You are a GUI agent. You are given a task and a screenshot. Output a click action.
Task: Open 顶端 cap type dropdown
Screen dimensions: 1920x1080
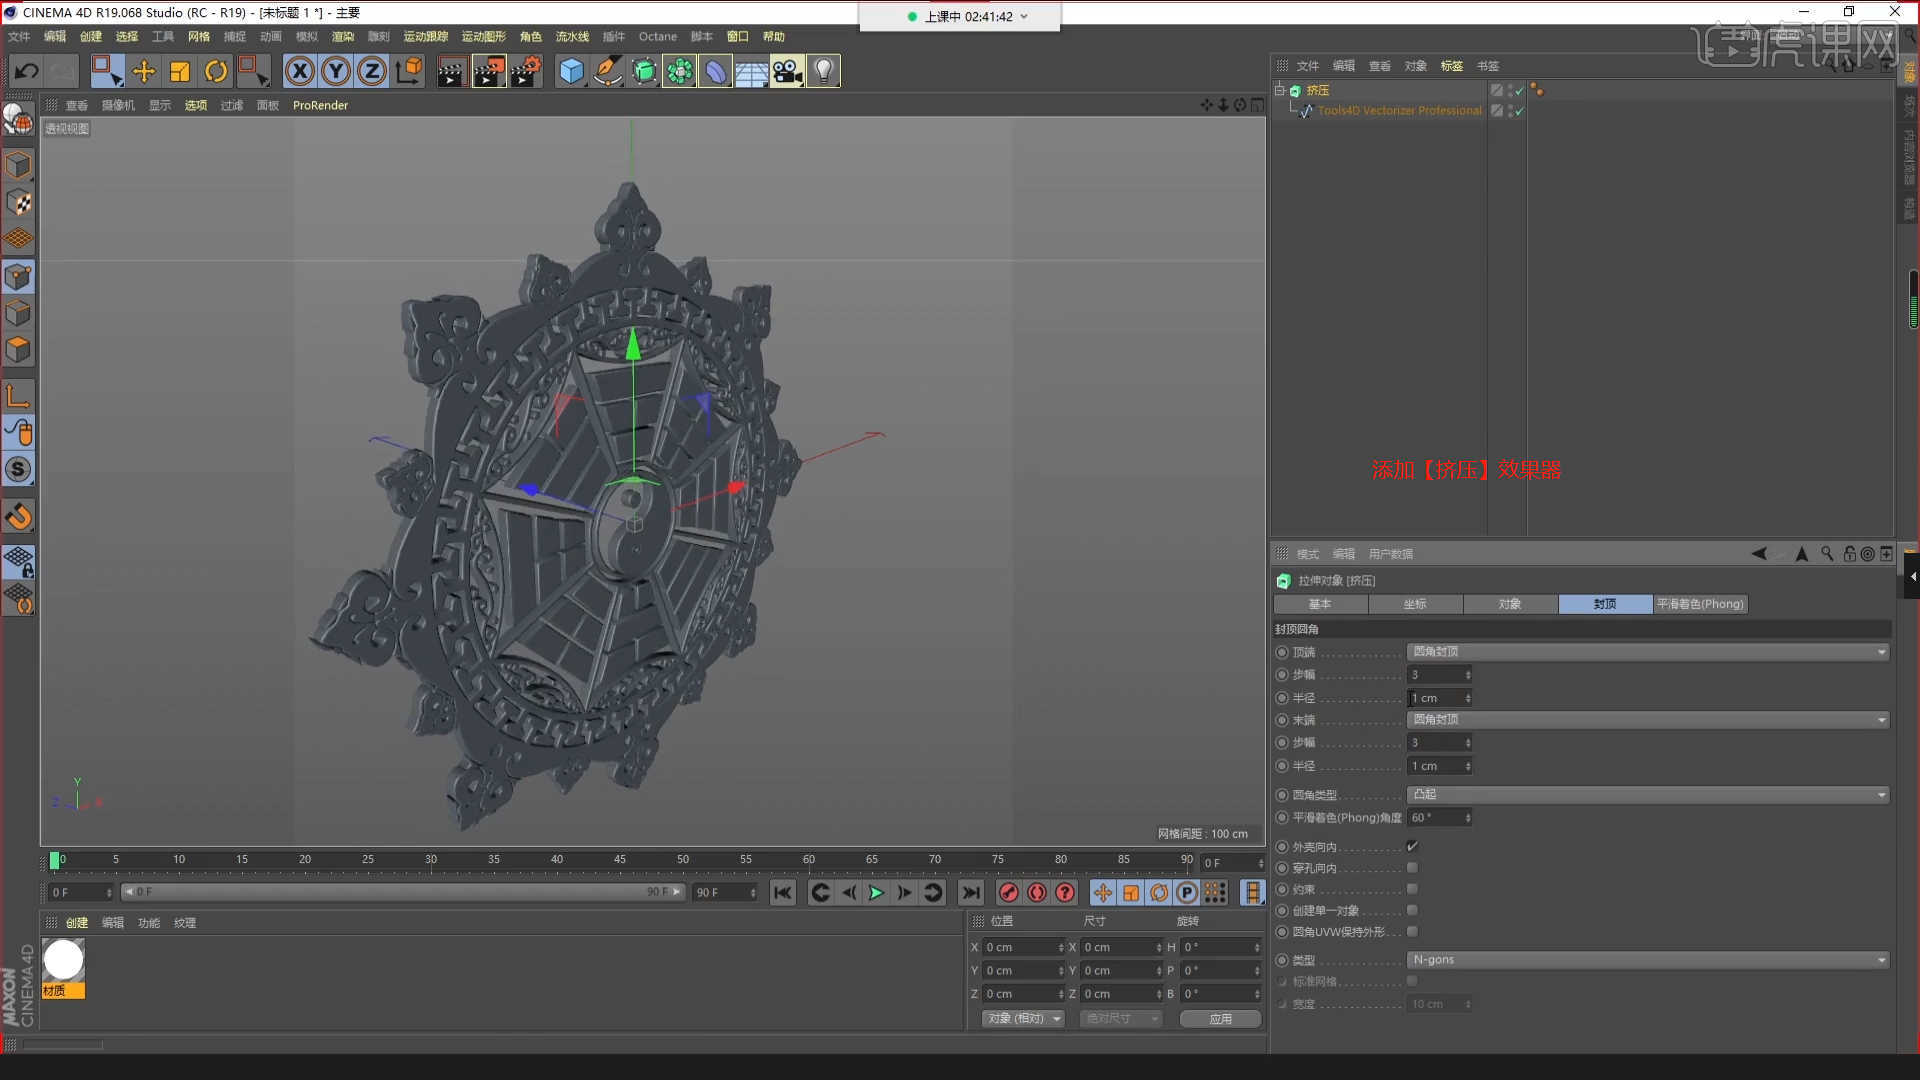pos(1648,652)
